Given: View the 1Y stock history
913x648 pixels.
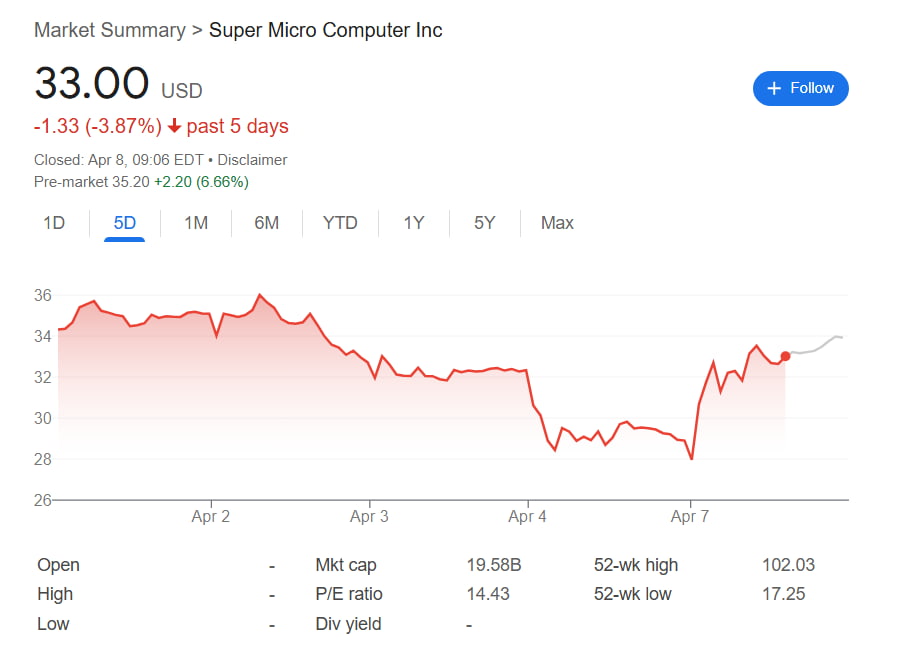Looking at the screenshot, I should pyautogui.click(x=413, y=223).
